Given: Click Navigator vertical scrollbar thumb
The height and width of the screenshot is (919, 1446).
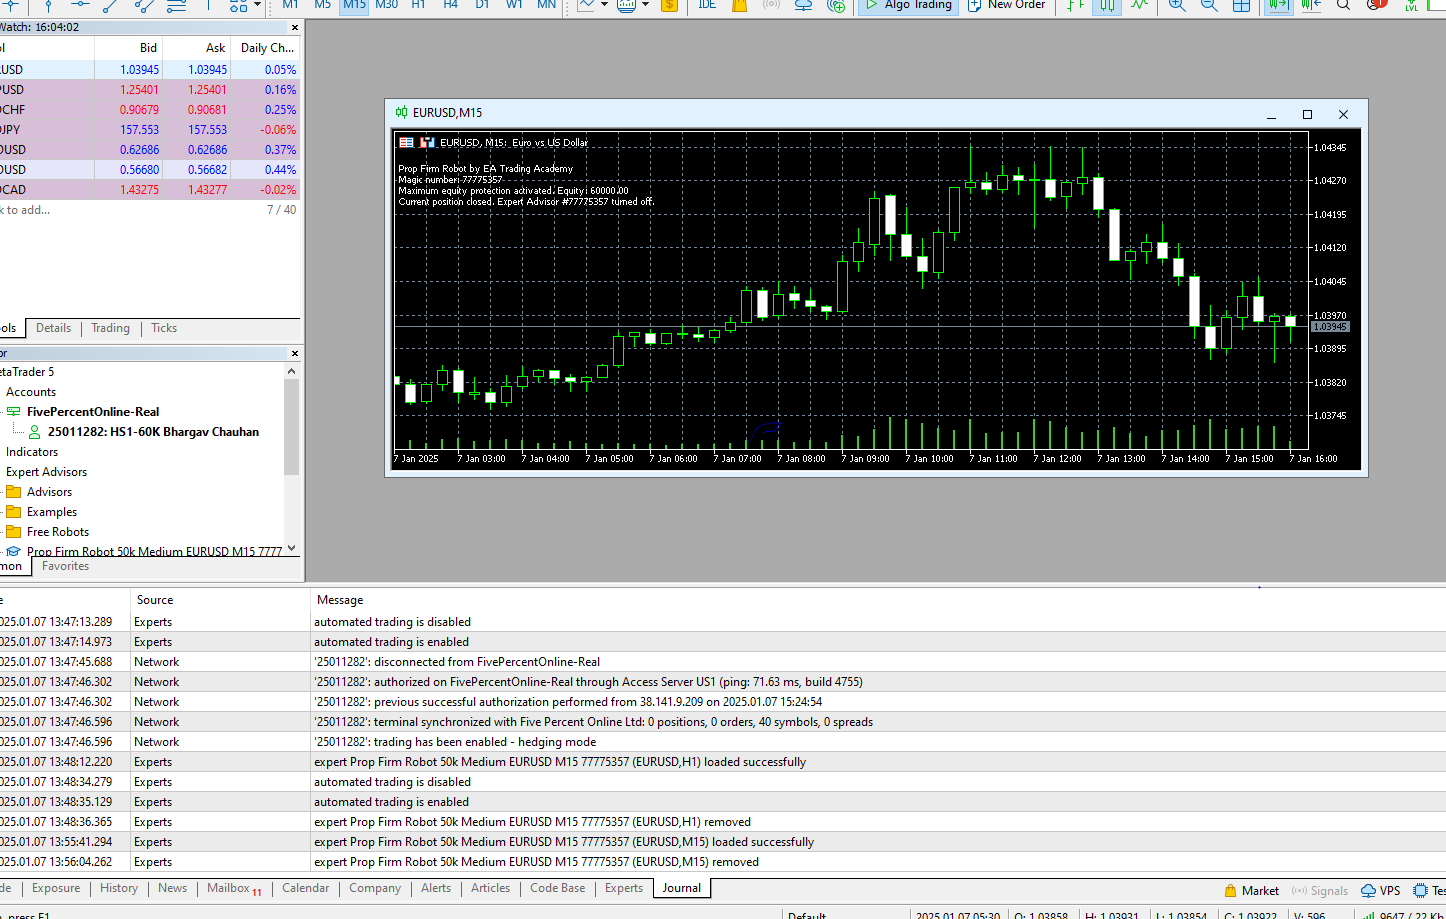Looking at the screenshot, I should pyautogui.click(x=292, y=427).
